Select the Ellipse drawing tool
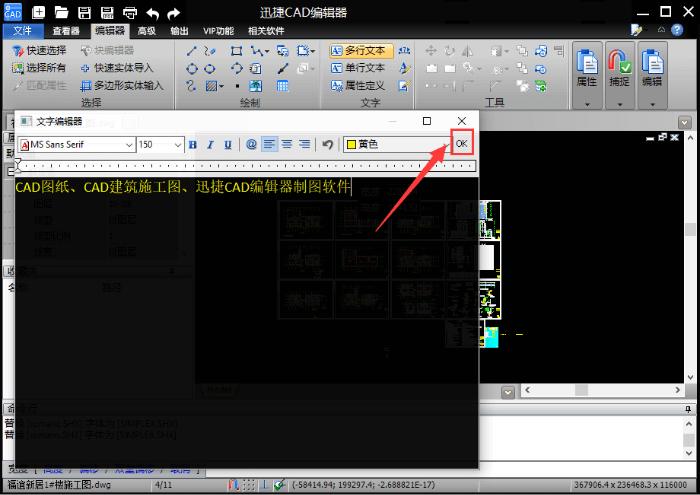The height and width of the screenshot is (495, 700). click(x=209, y=69)
